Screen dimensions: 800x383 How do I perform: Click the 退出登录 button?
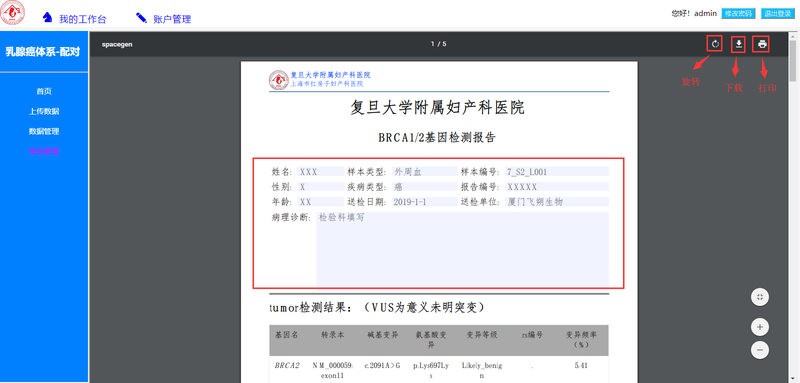pos(778,14)
